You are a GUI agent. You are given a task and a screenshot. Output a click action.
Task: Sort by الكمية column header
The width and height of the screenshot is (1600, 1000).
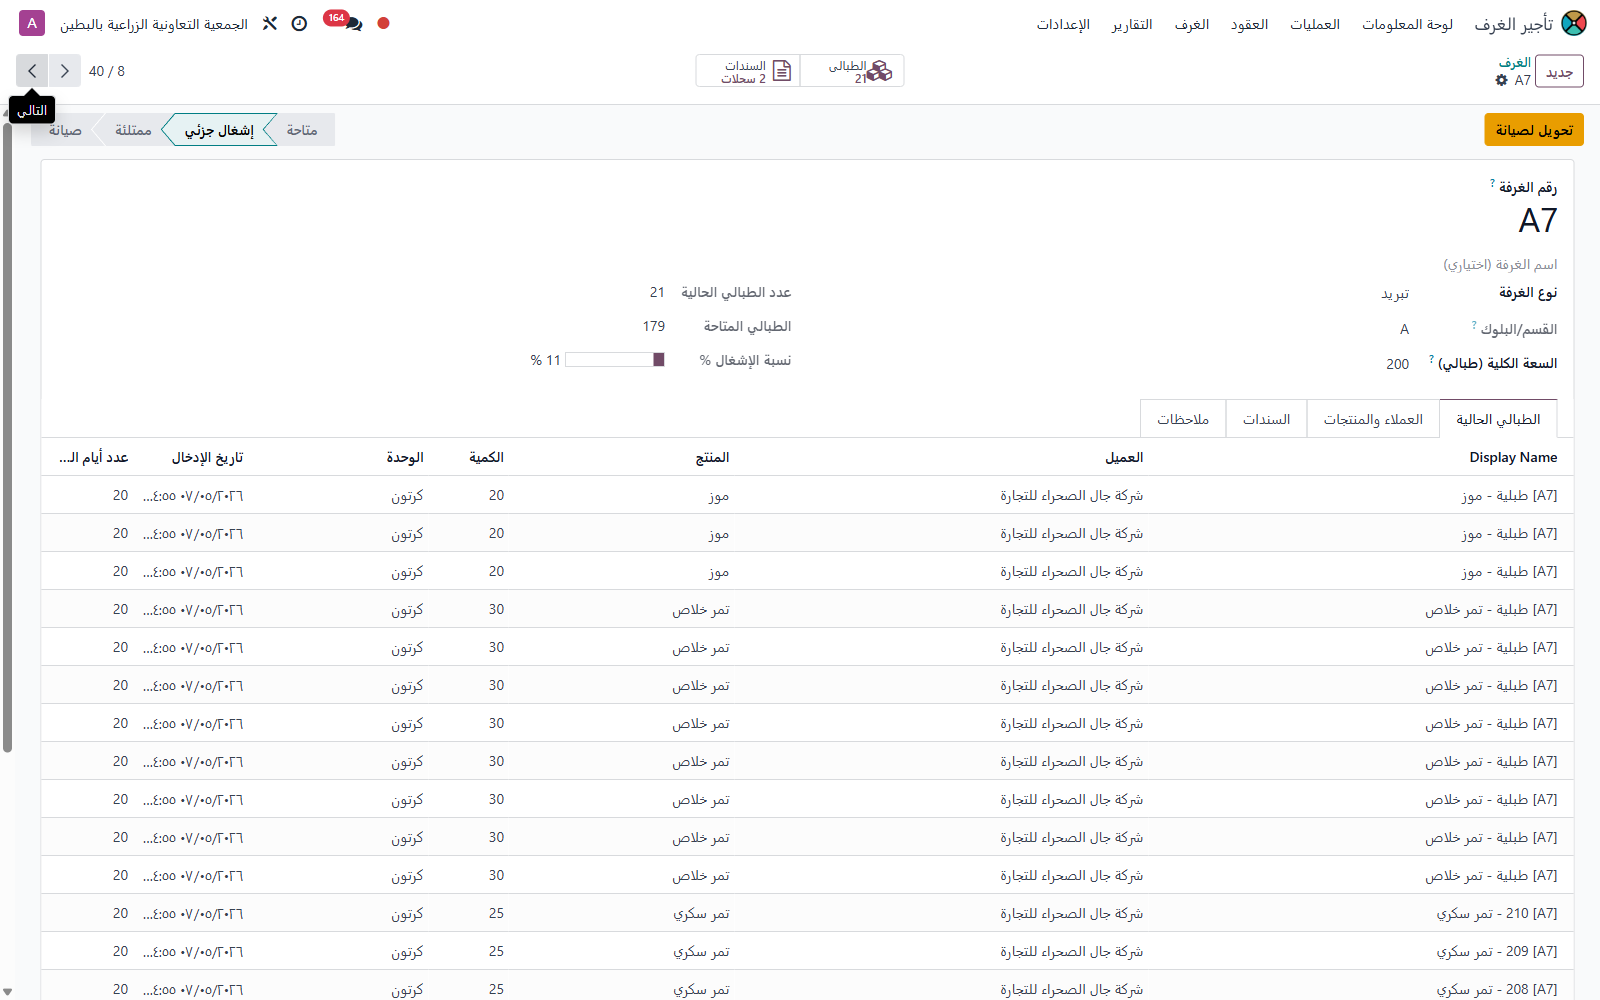click(x=486, y=457)
